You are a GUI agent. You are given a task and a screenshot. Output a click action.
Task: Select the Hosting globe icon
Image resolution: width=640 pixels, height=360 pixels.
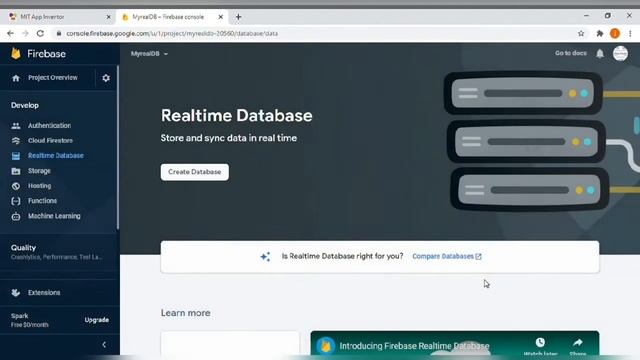pyautogui.click(x=16, y=186)
